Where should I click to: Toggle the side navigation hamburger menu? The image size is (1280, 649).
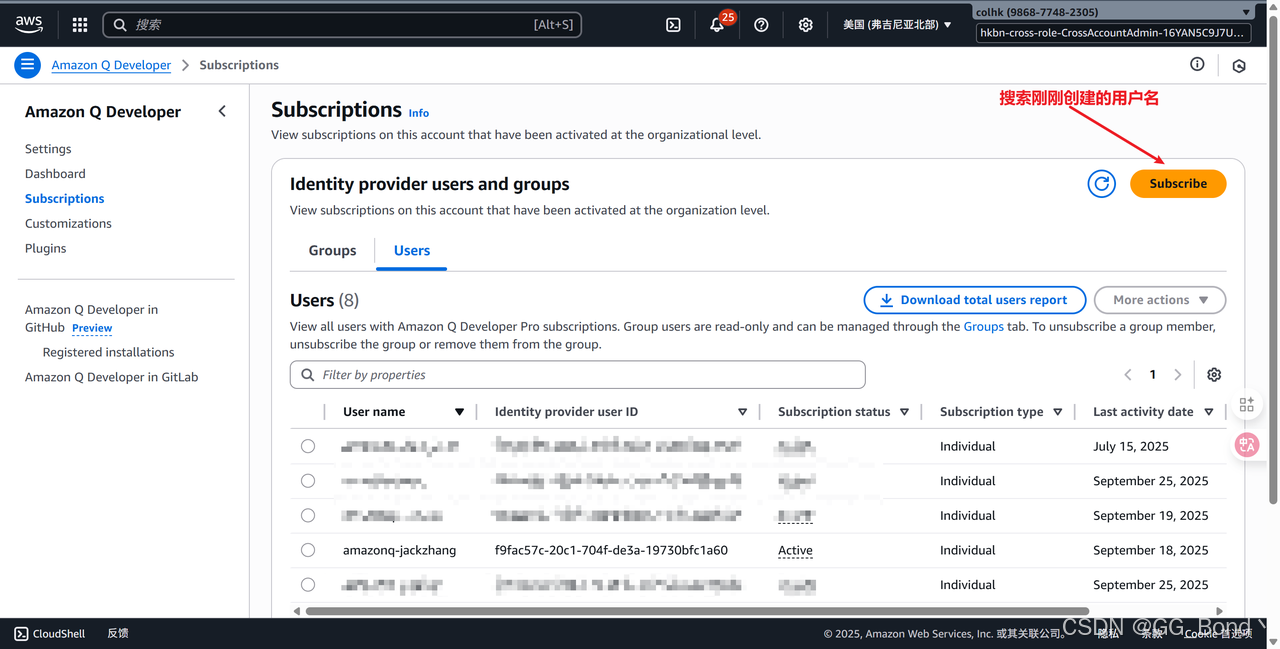27,65
